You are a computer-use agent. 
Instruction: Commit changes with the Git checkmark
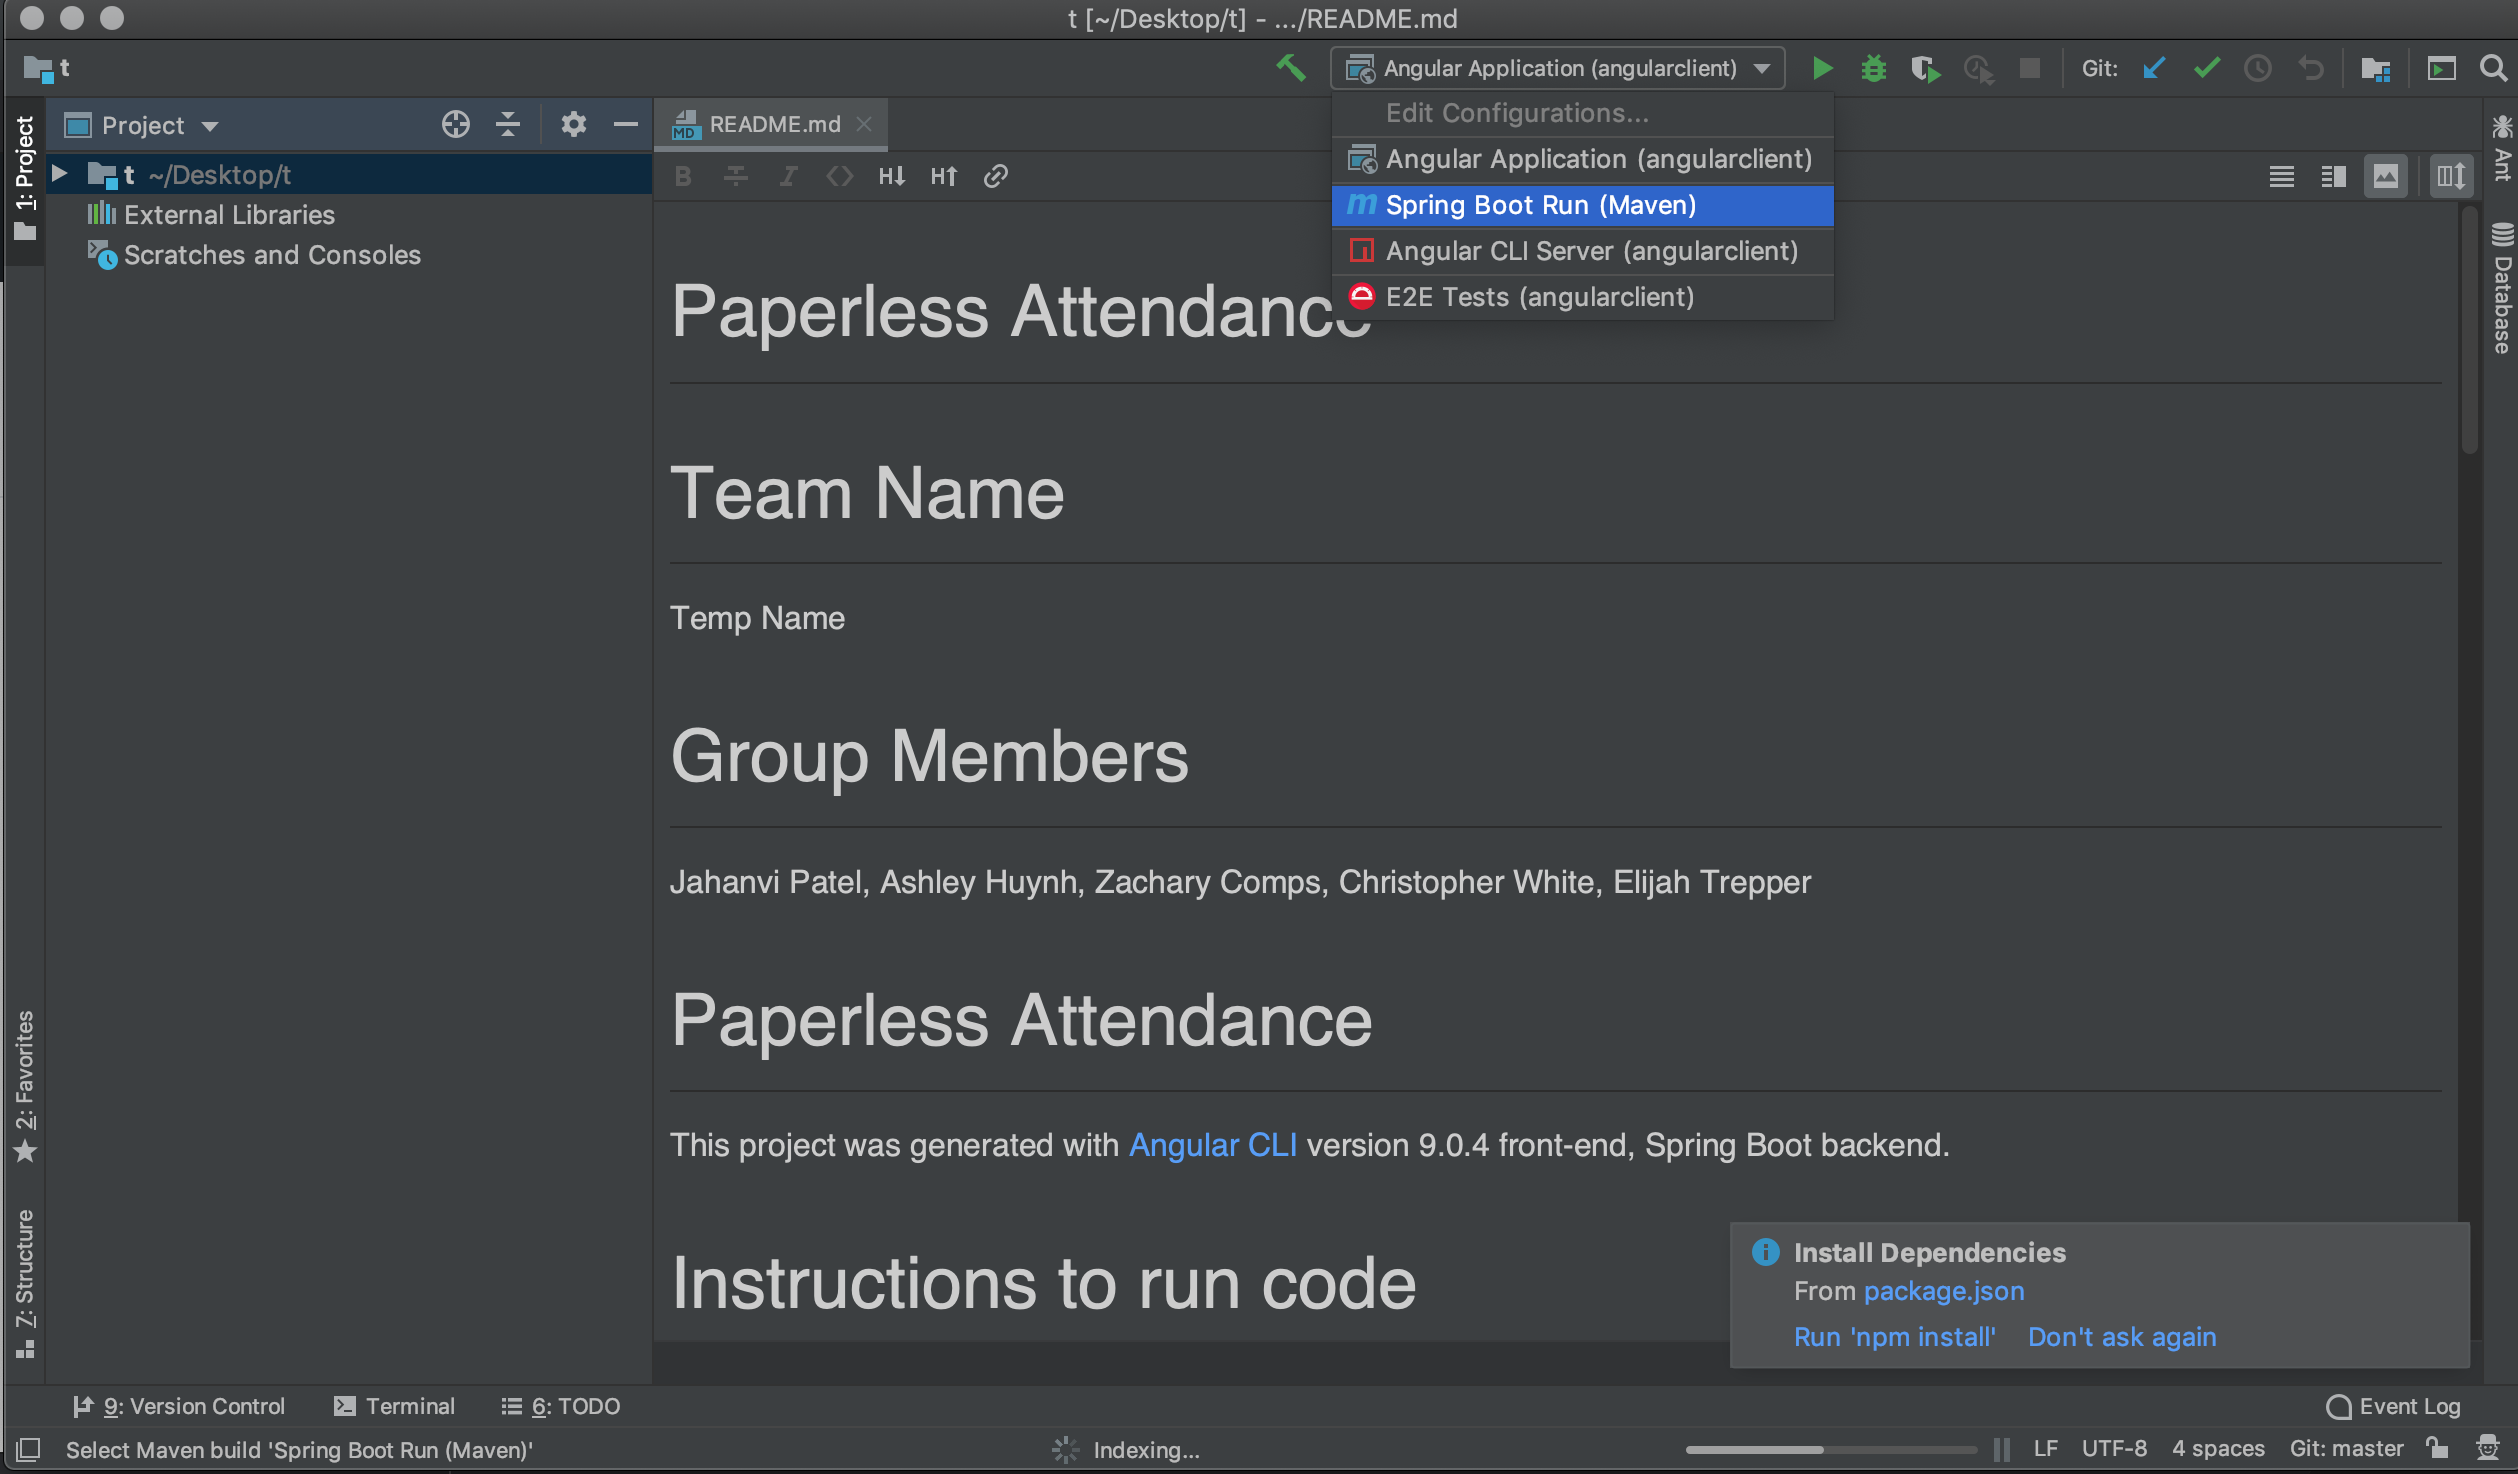pyautogui.click(x=2206, y=68)
